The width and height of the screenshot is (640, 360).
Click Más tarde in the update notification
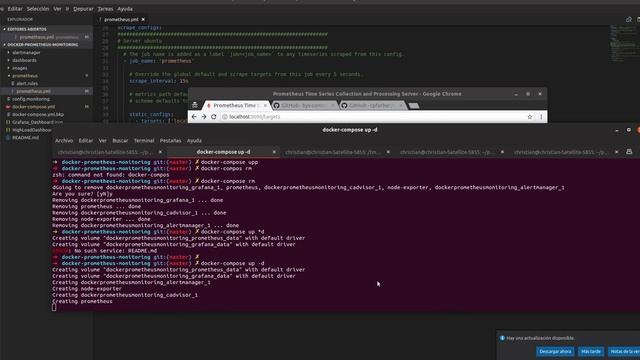click(x=591, y=351)
